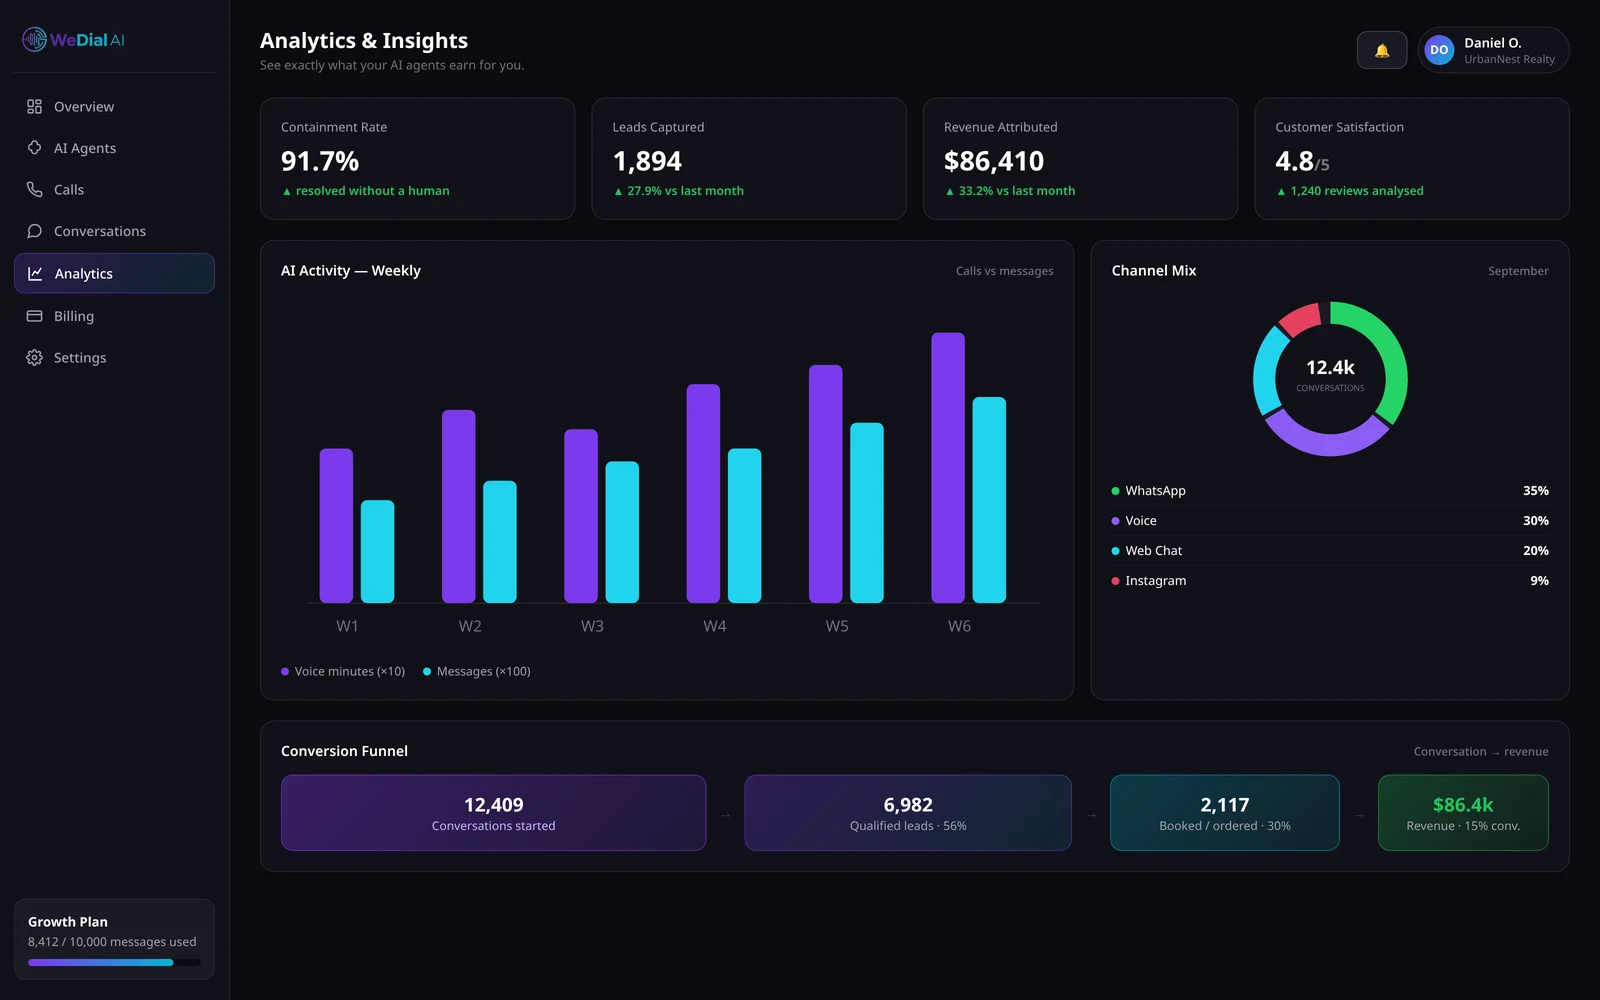The height and width of the screenshot is (1000, 1600).
Task: Open the Overview page
Action: (x=114, y=106)
